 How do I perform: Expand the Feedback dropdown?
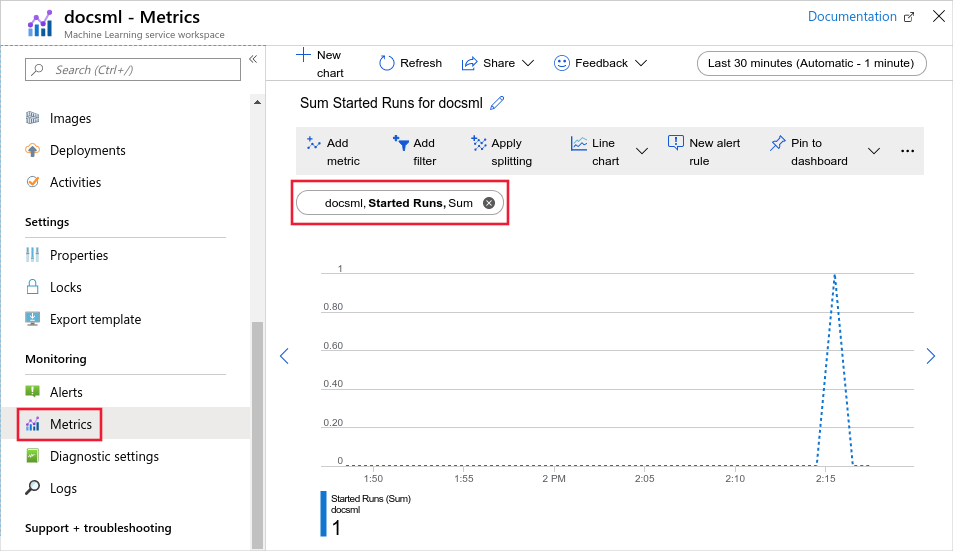pos(600,63)
